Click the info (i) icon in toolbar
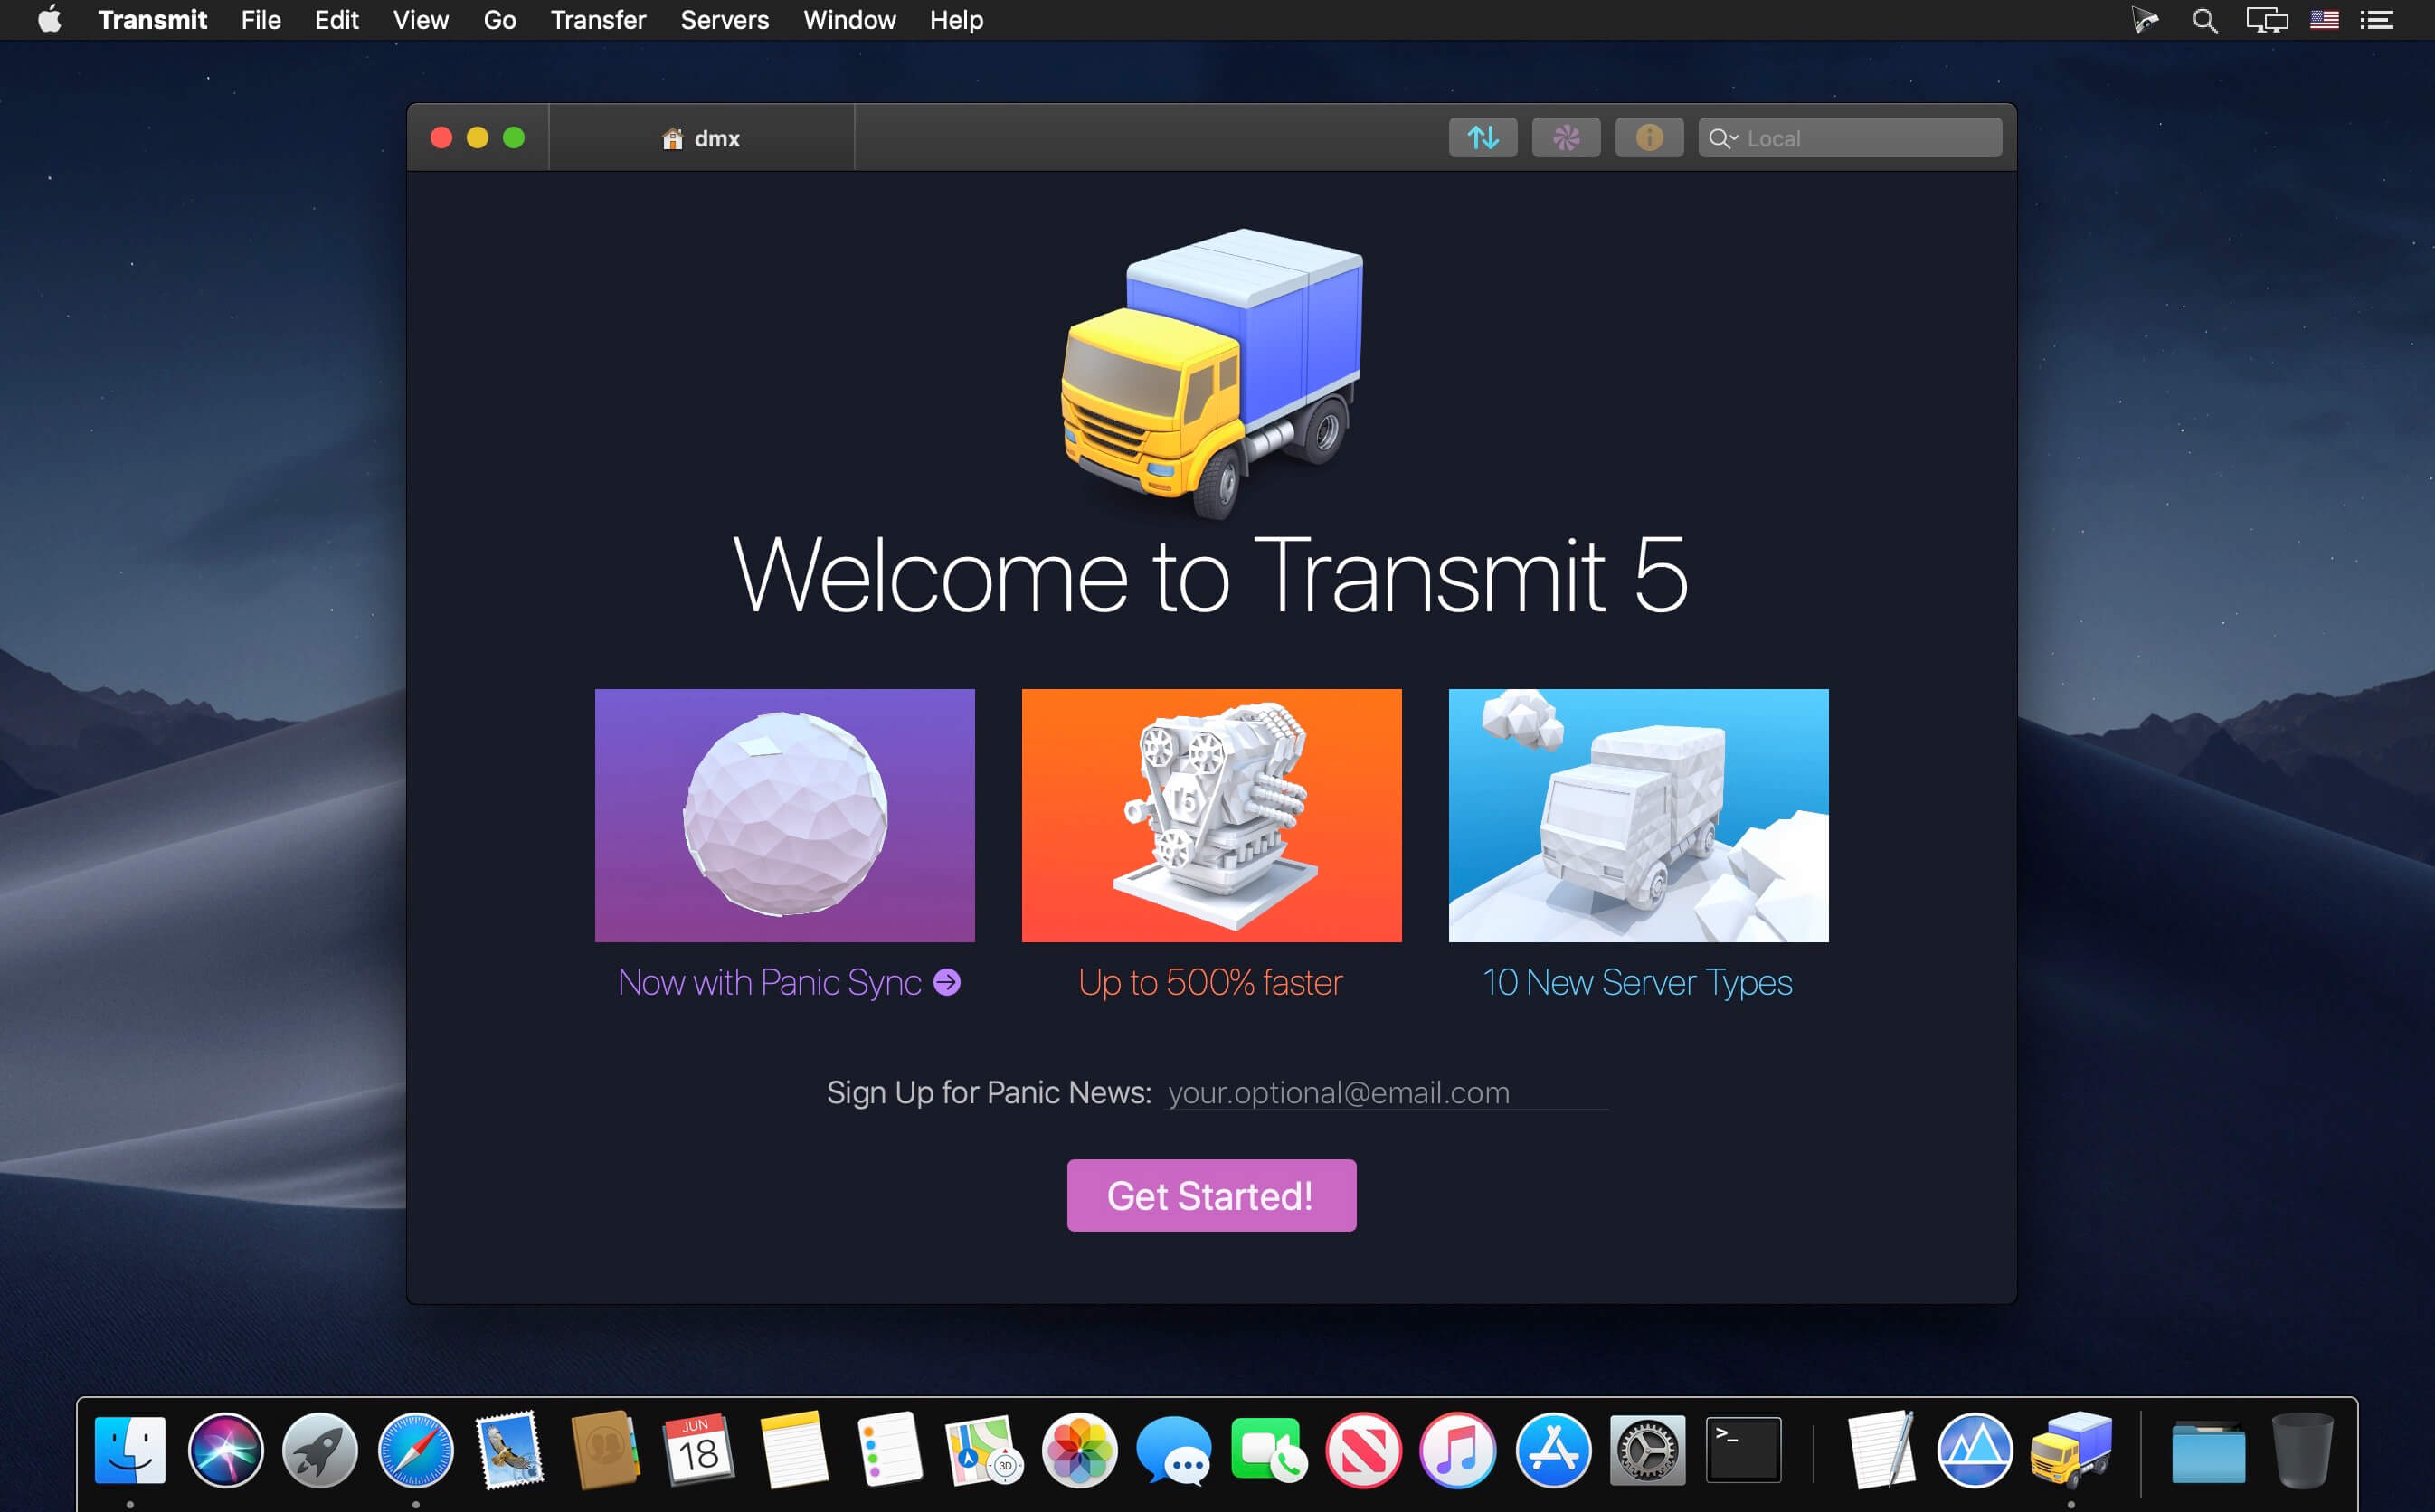This screenshot has width=2435, height=1512. (1650, 136)
